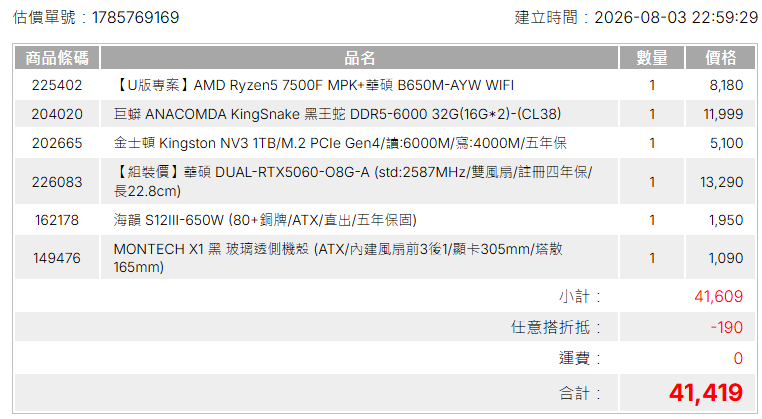Screen dimensions: 762x419
Task: Select product barcode 225402
Action: click(57, 85)
